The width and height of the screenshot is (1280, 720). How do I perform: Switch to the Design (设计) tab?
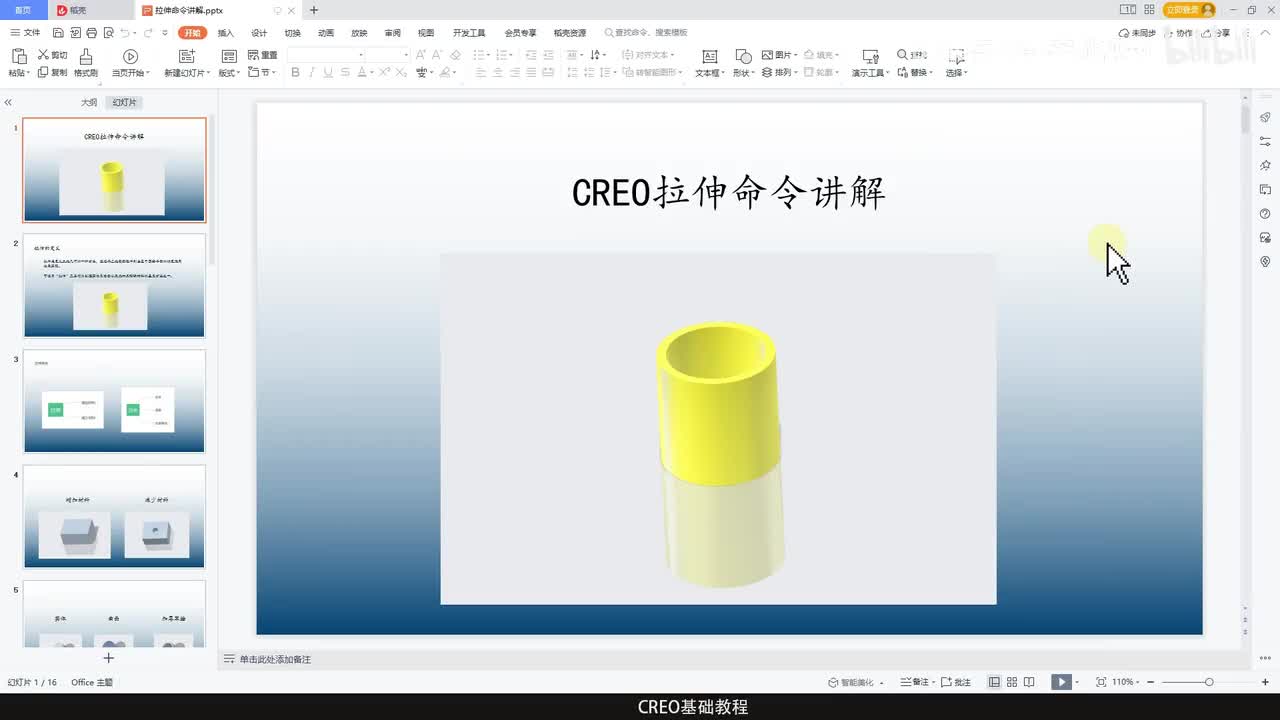[x=259, y=33]
